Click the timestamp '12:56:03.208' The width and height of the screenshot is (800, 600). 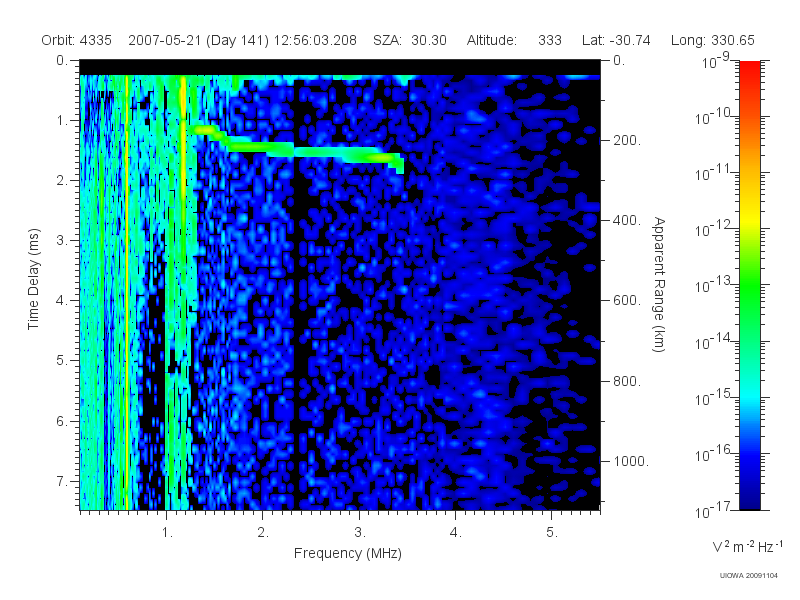point(315,40)
